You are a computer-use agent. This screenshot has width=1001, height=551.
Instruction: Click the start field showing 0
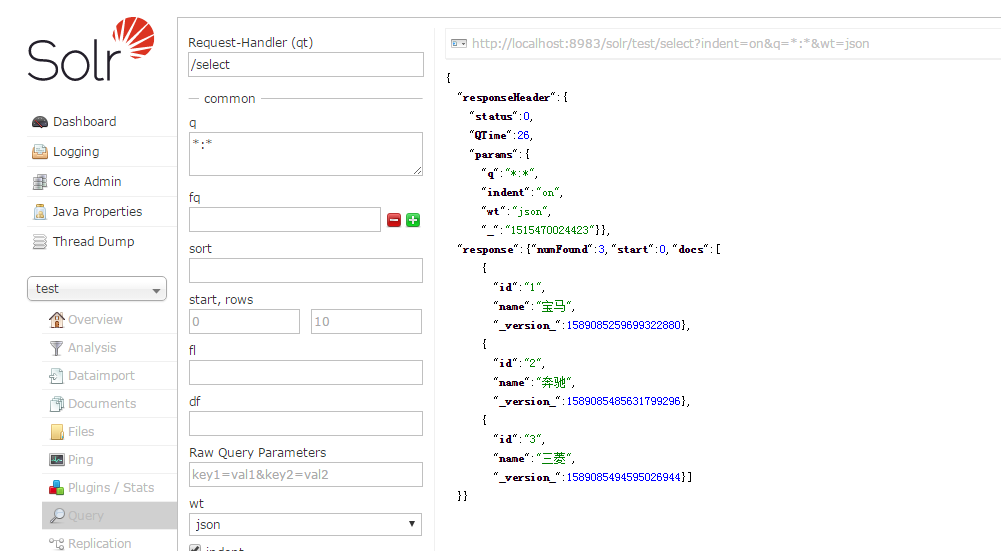(244, 322)
